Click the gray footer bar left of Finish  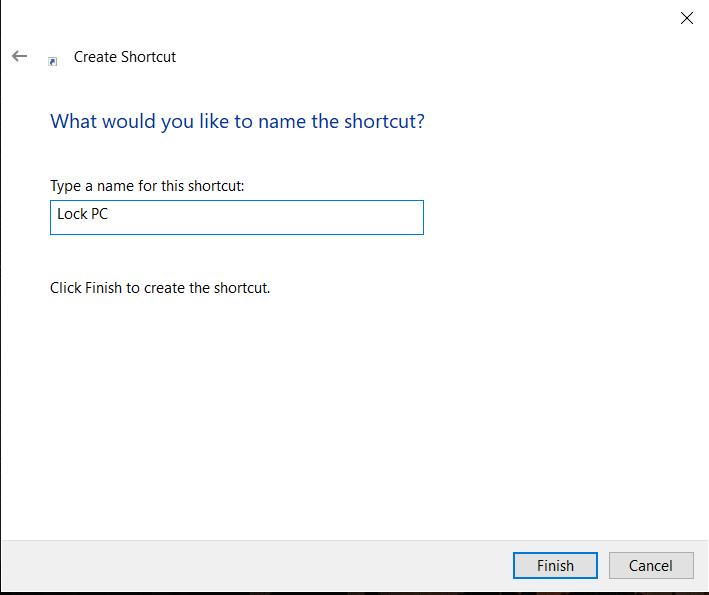(250, 566)
